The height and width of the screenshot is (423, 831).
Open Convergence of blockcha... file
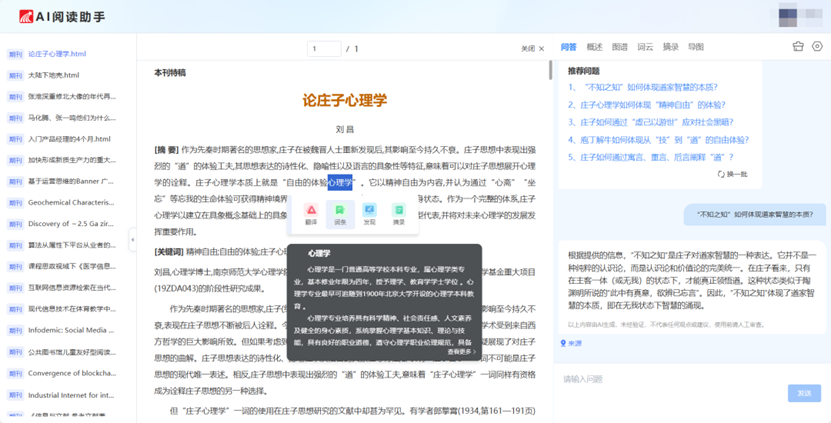coord(72,373)
